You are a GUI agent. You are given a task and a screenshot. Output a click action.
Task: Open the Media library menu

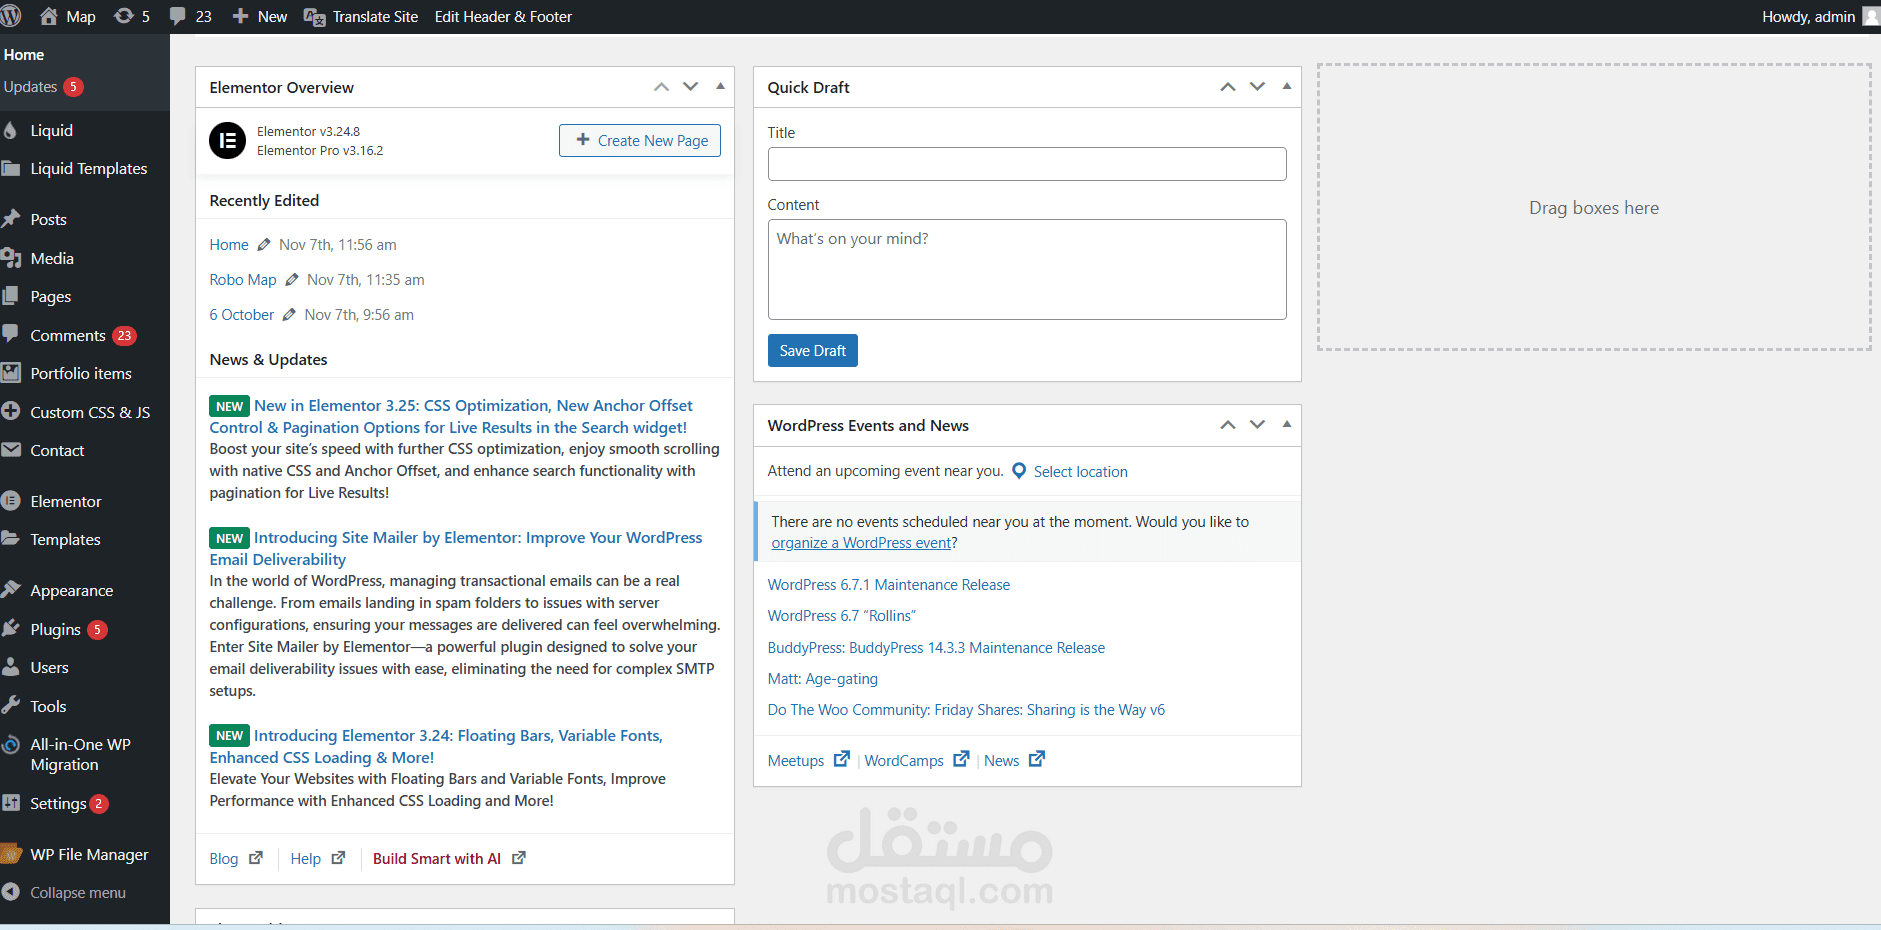click(x=52, y=258)
